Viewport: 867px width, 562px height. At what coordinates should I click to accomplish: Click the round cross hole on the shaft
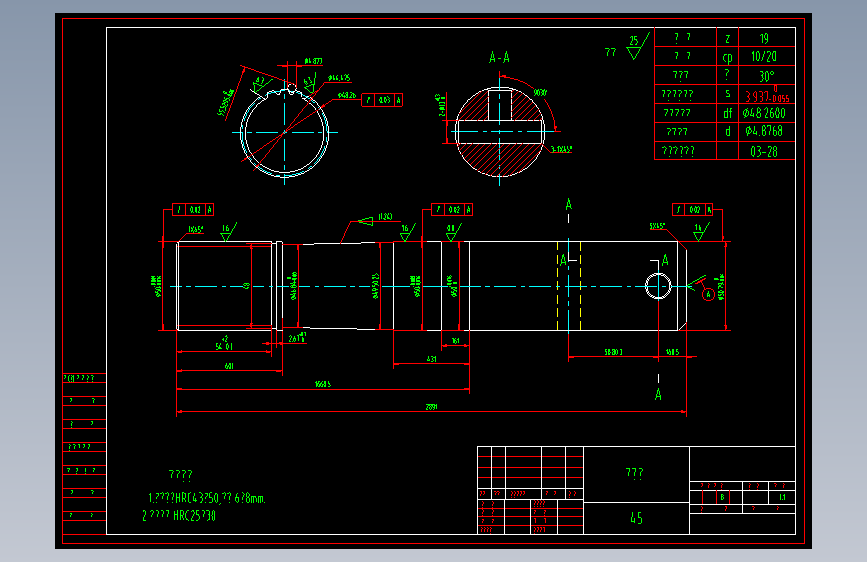pyautogui.click(x=658, y=287)
